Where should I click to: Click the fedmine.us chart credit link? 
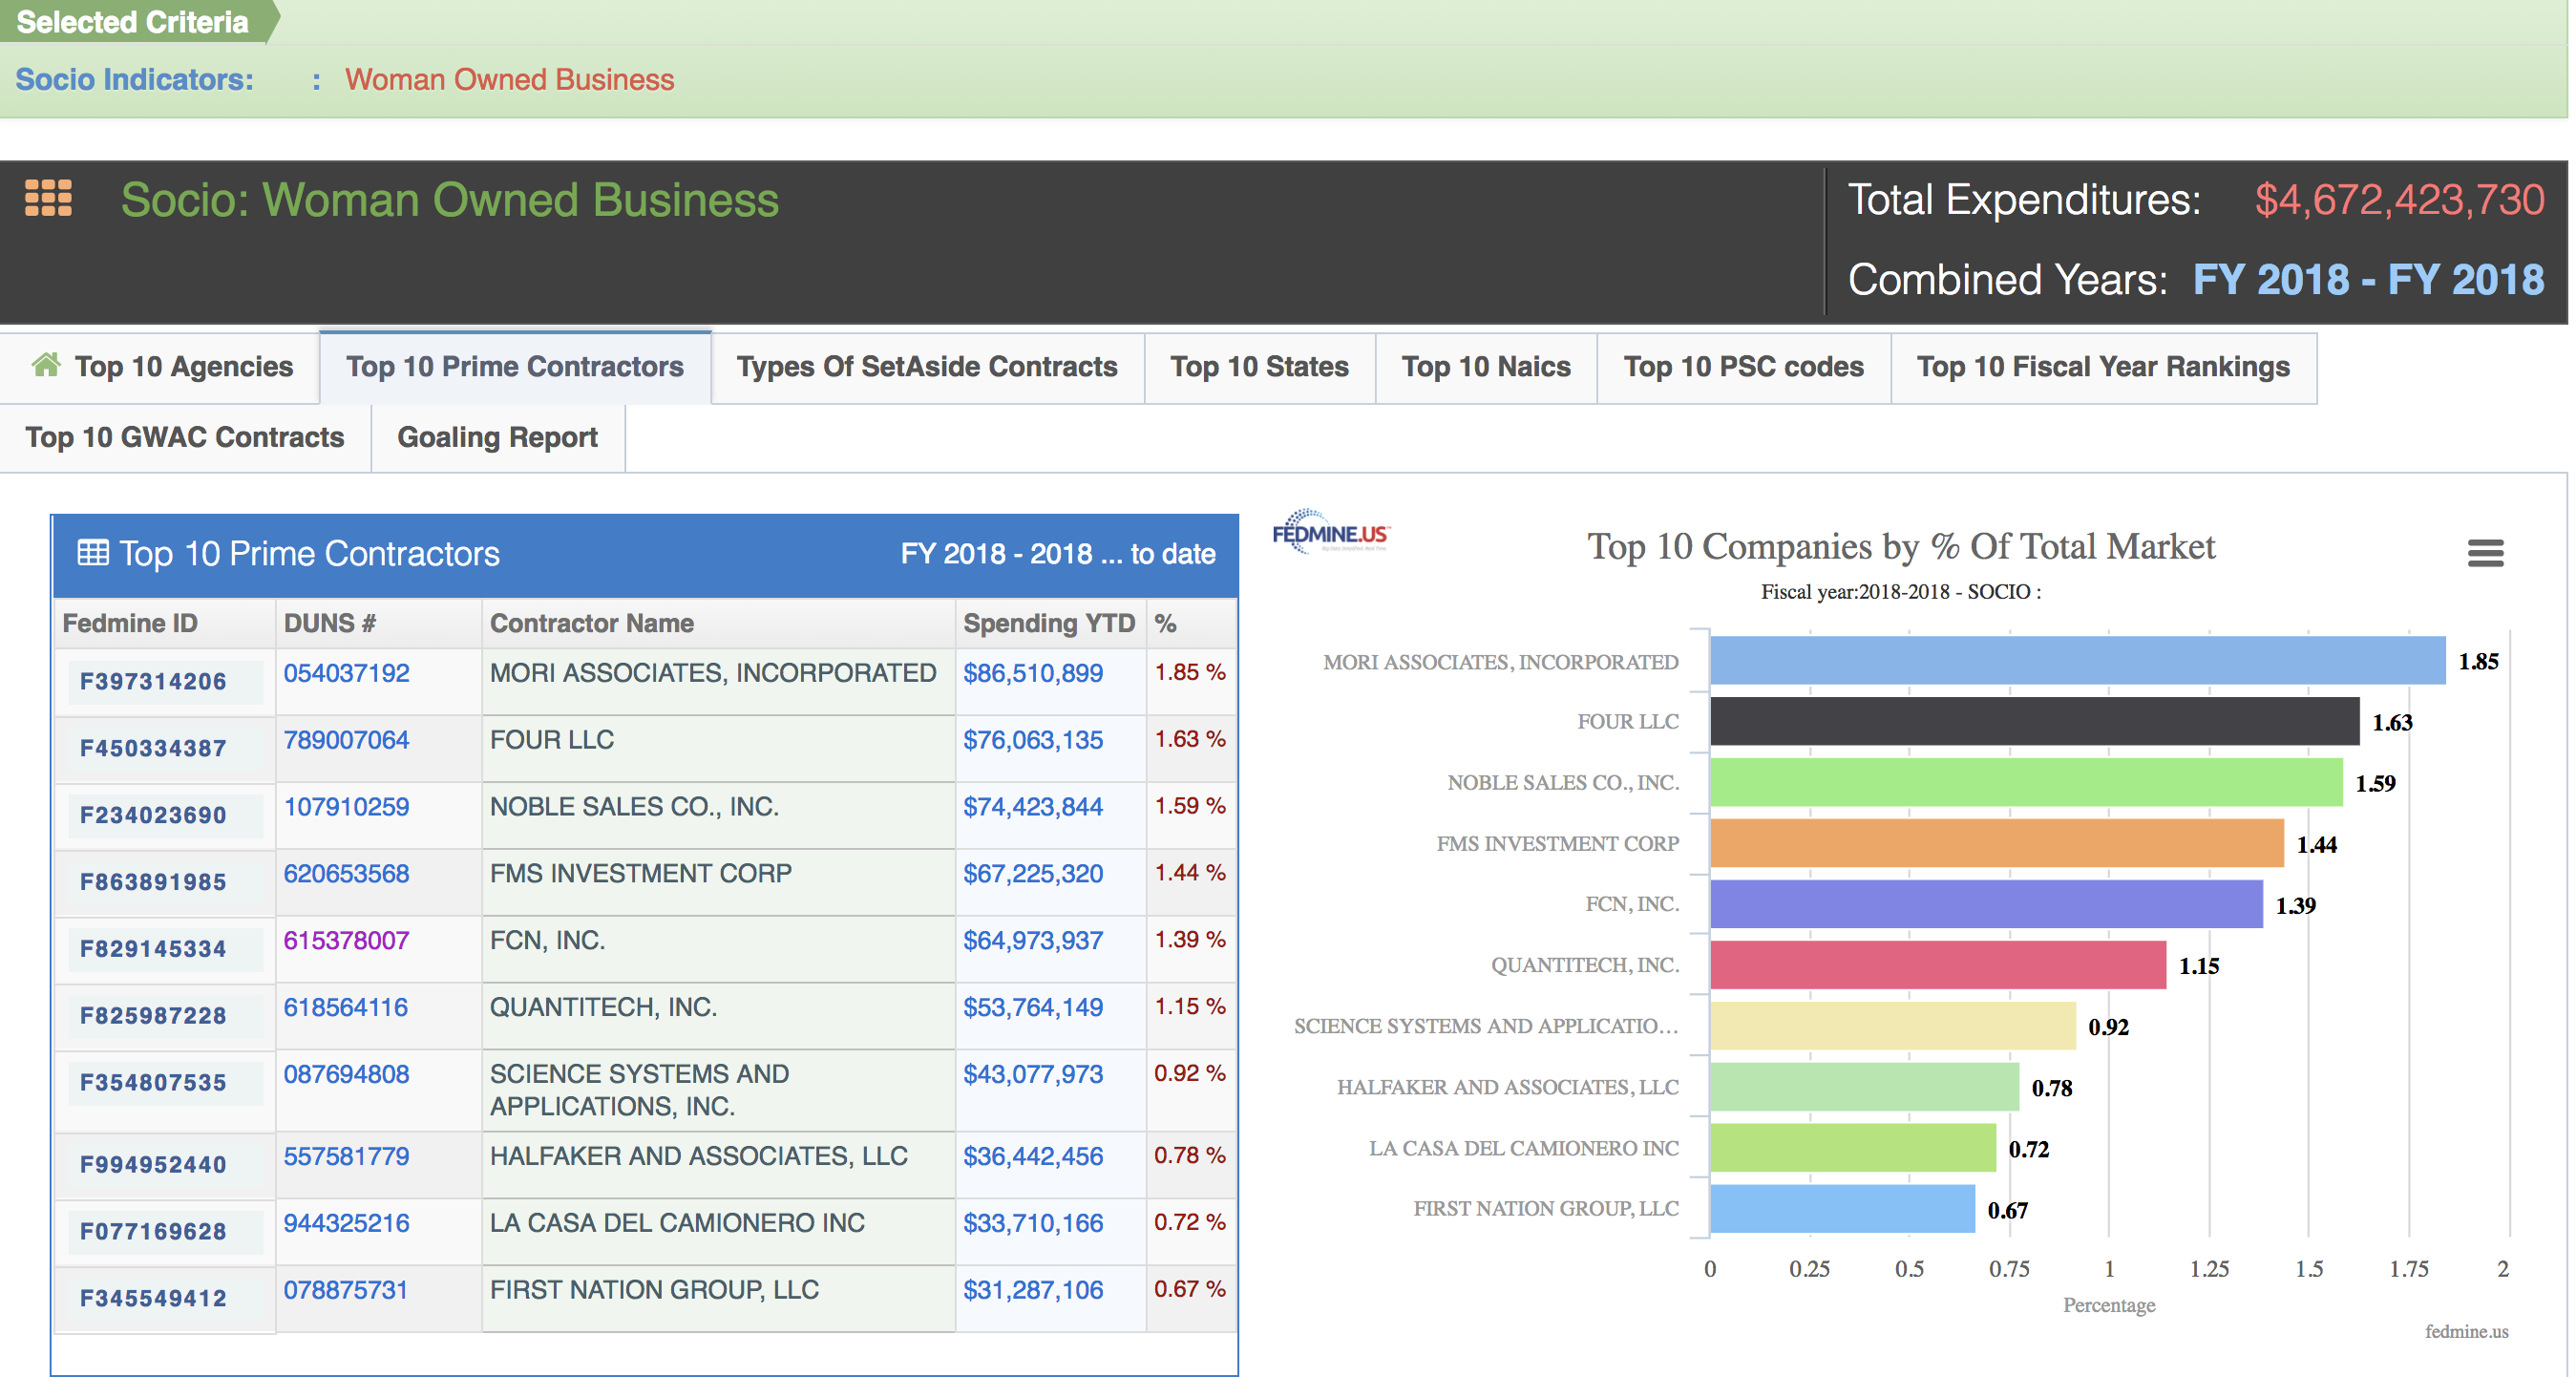click(2466, 1331)
